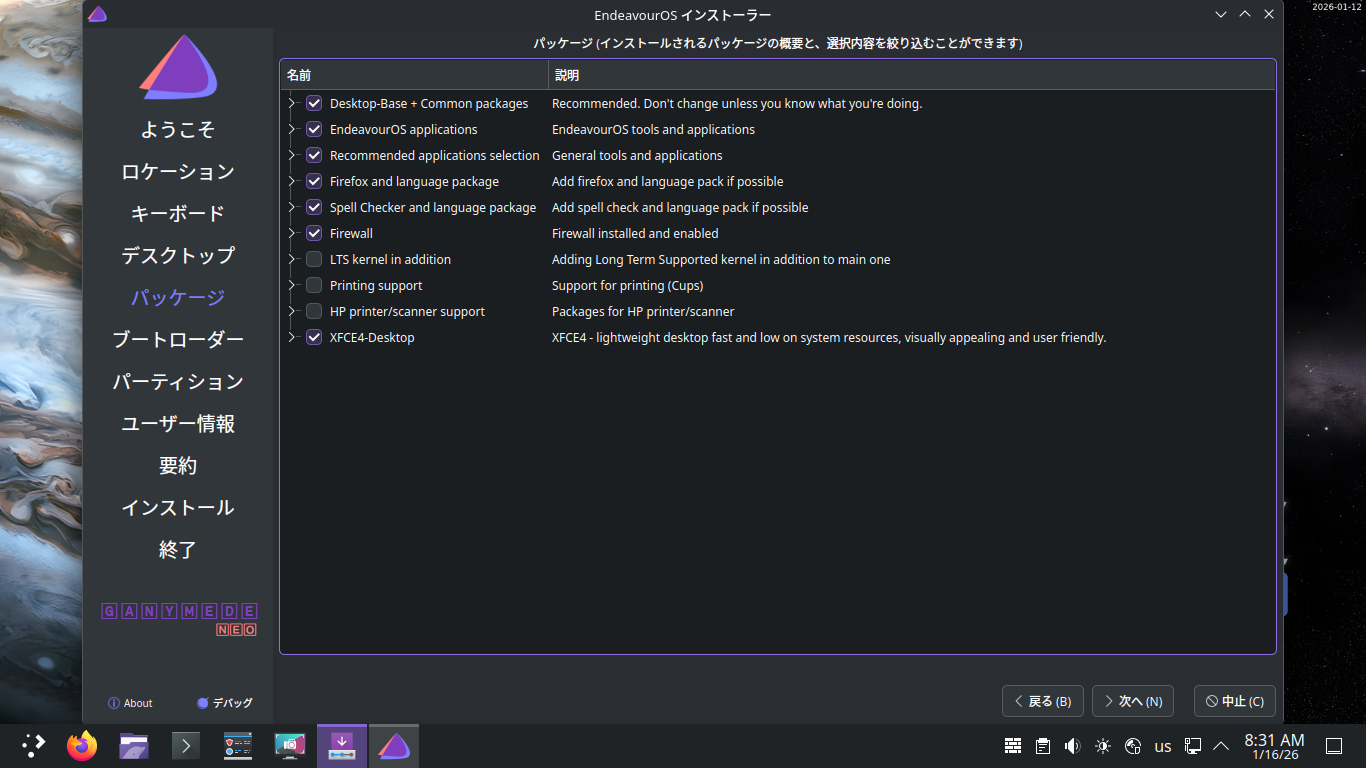Select the パーティション step in sidebar
This screenshot has width=1366, height=768.
[x=178, y=382]
